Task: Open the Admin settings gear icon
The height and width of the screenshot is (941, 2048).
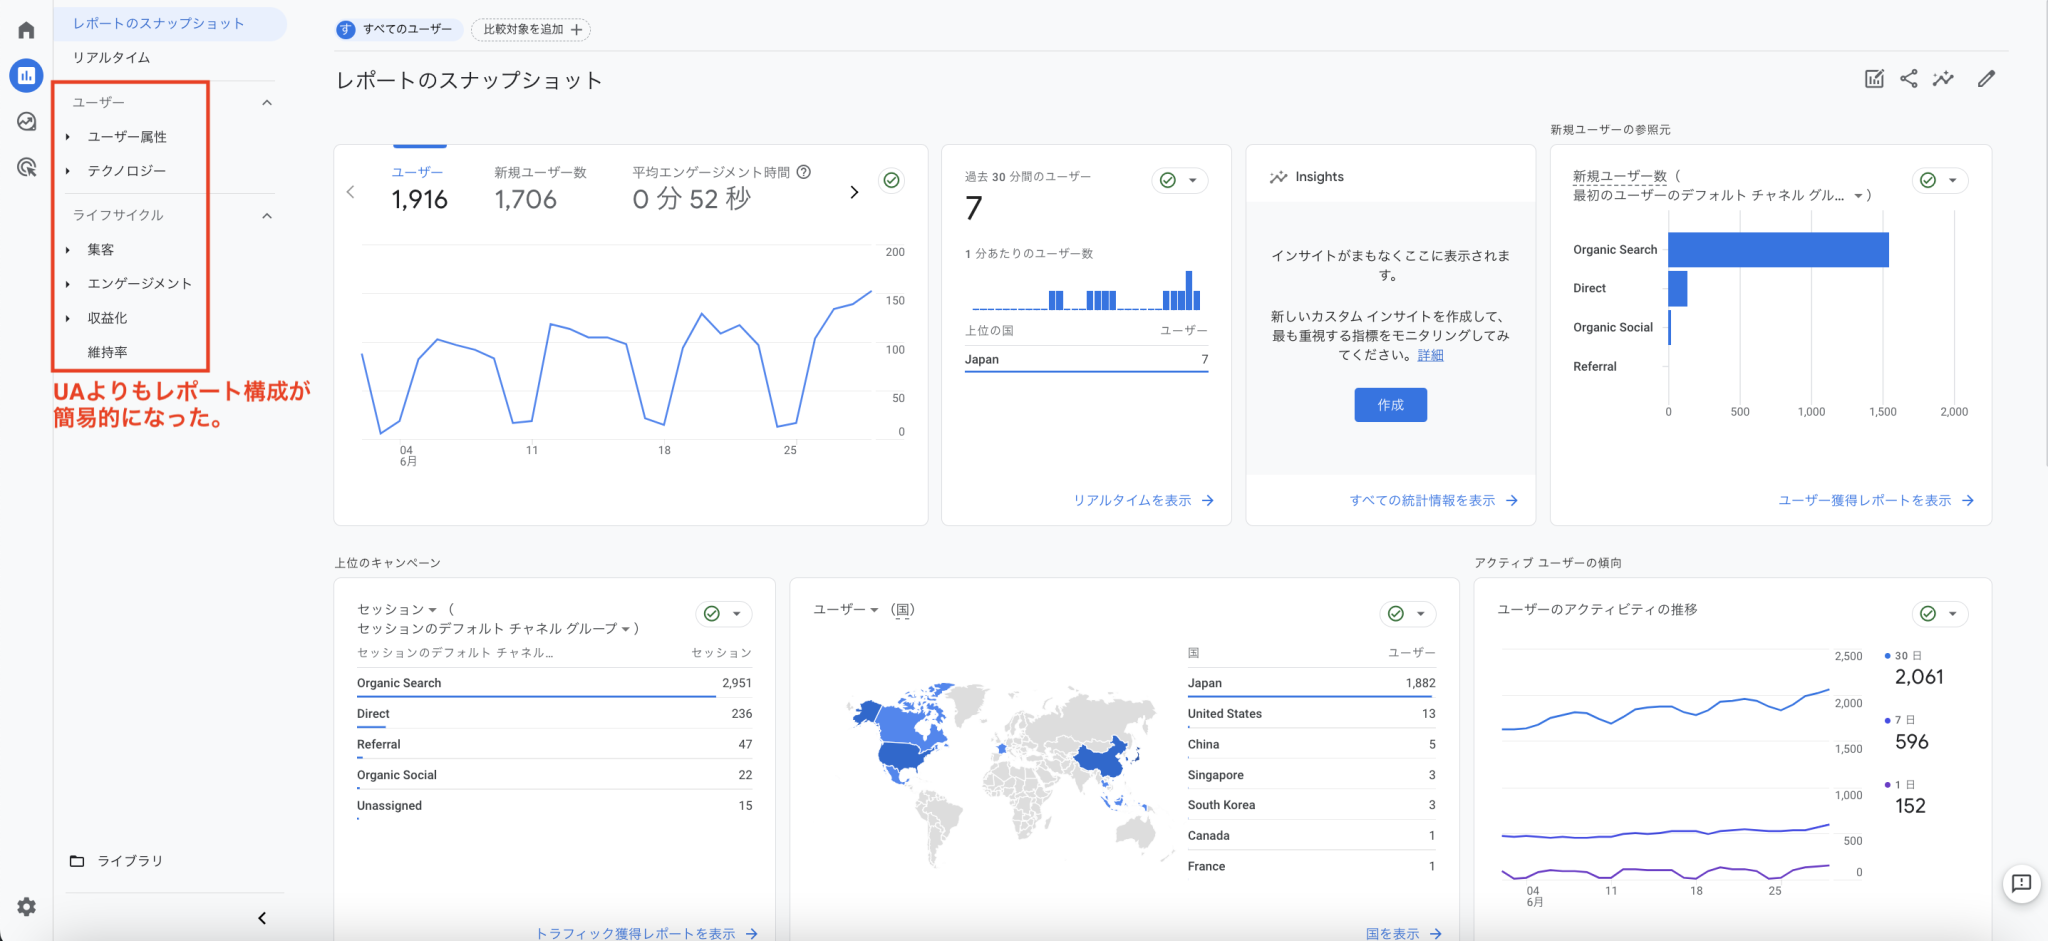Action: (26, 906)
